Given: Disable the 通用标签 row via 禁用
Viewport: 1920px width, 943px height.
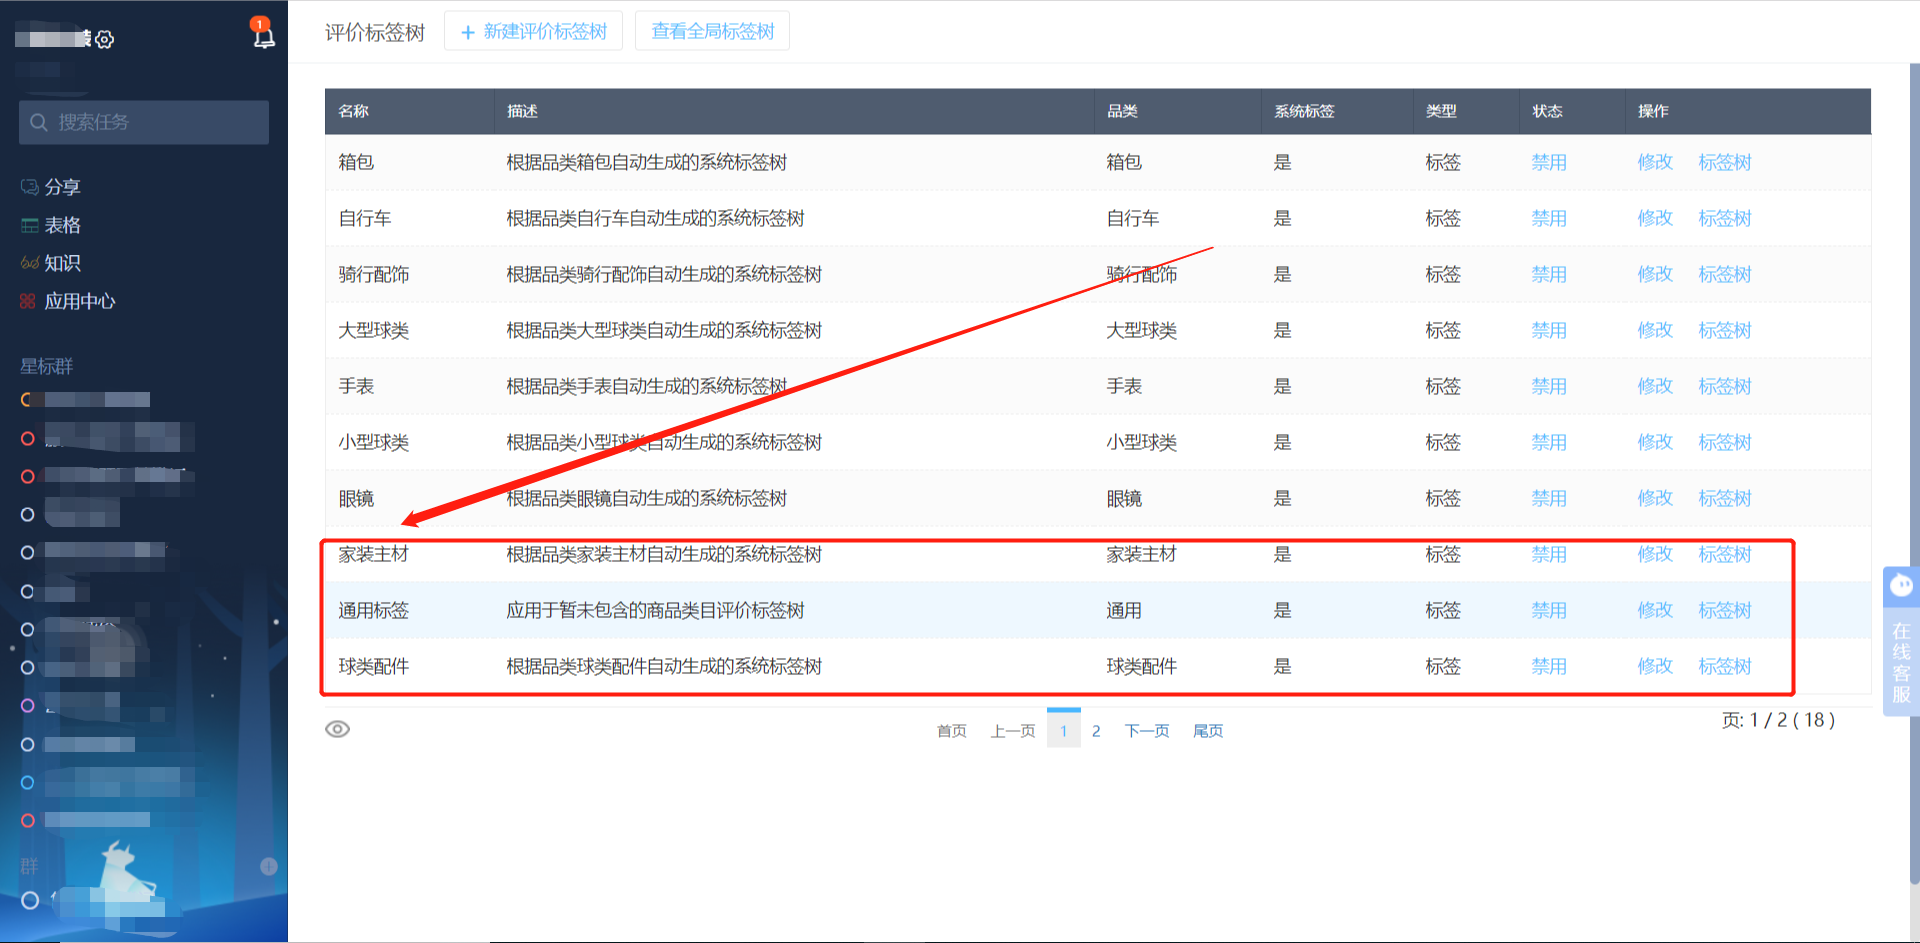Looking at the screenshot, I should (x=1548, y=610).
